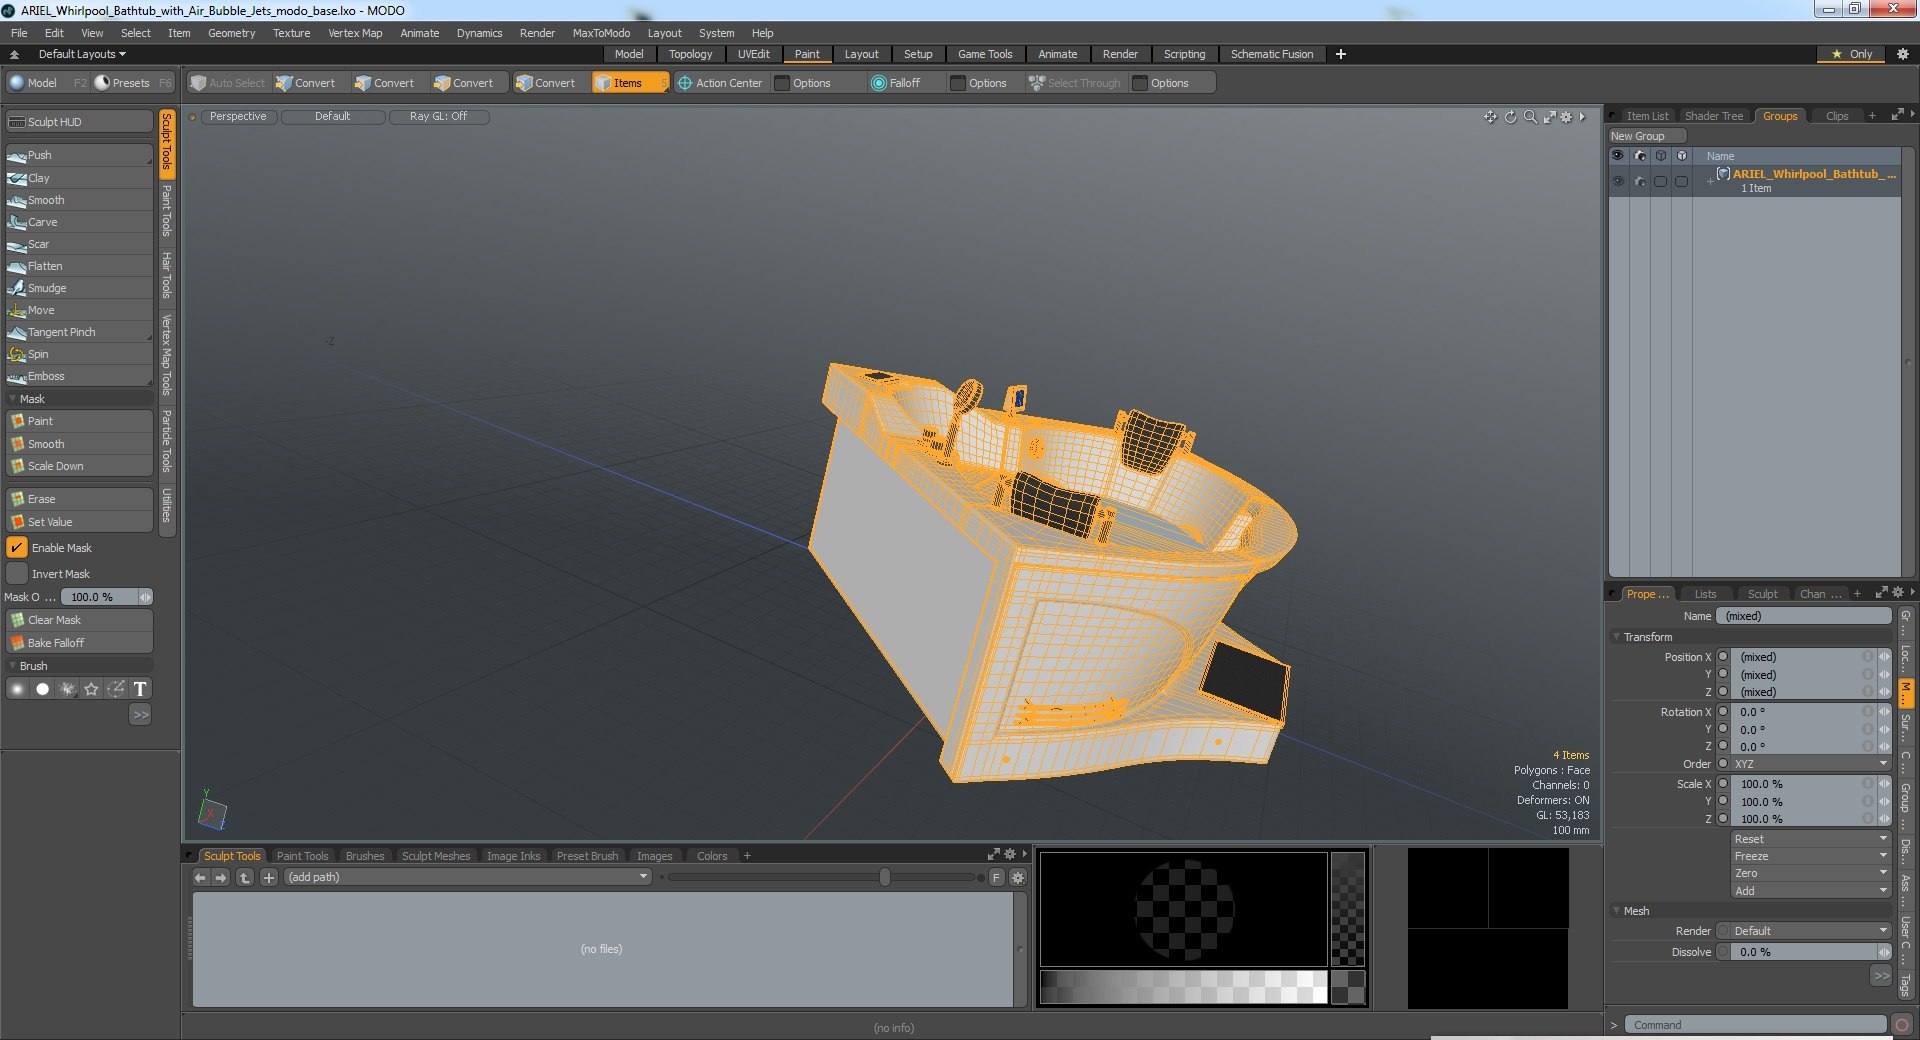
Task: Pick the Flatten sculpt tool
Action: click(79, 266)
